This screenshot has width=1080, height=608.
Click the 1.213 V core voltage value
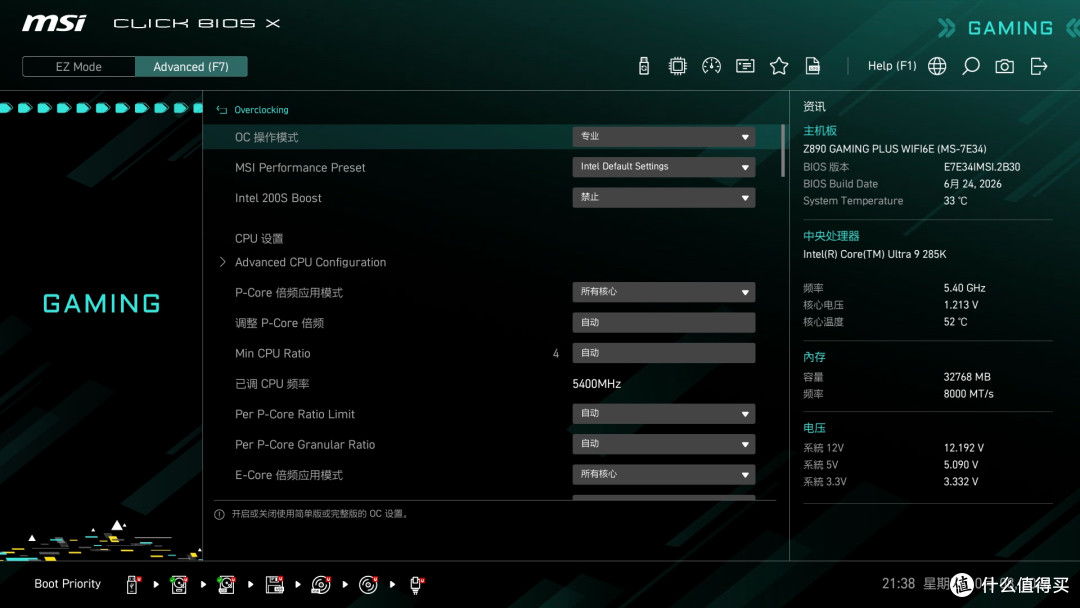(960, 305)
